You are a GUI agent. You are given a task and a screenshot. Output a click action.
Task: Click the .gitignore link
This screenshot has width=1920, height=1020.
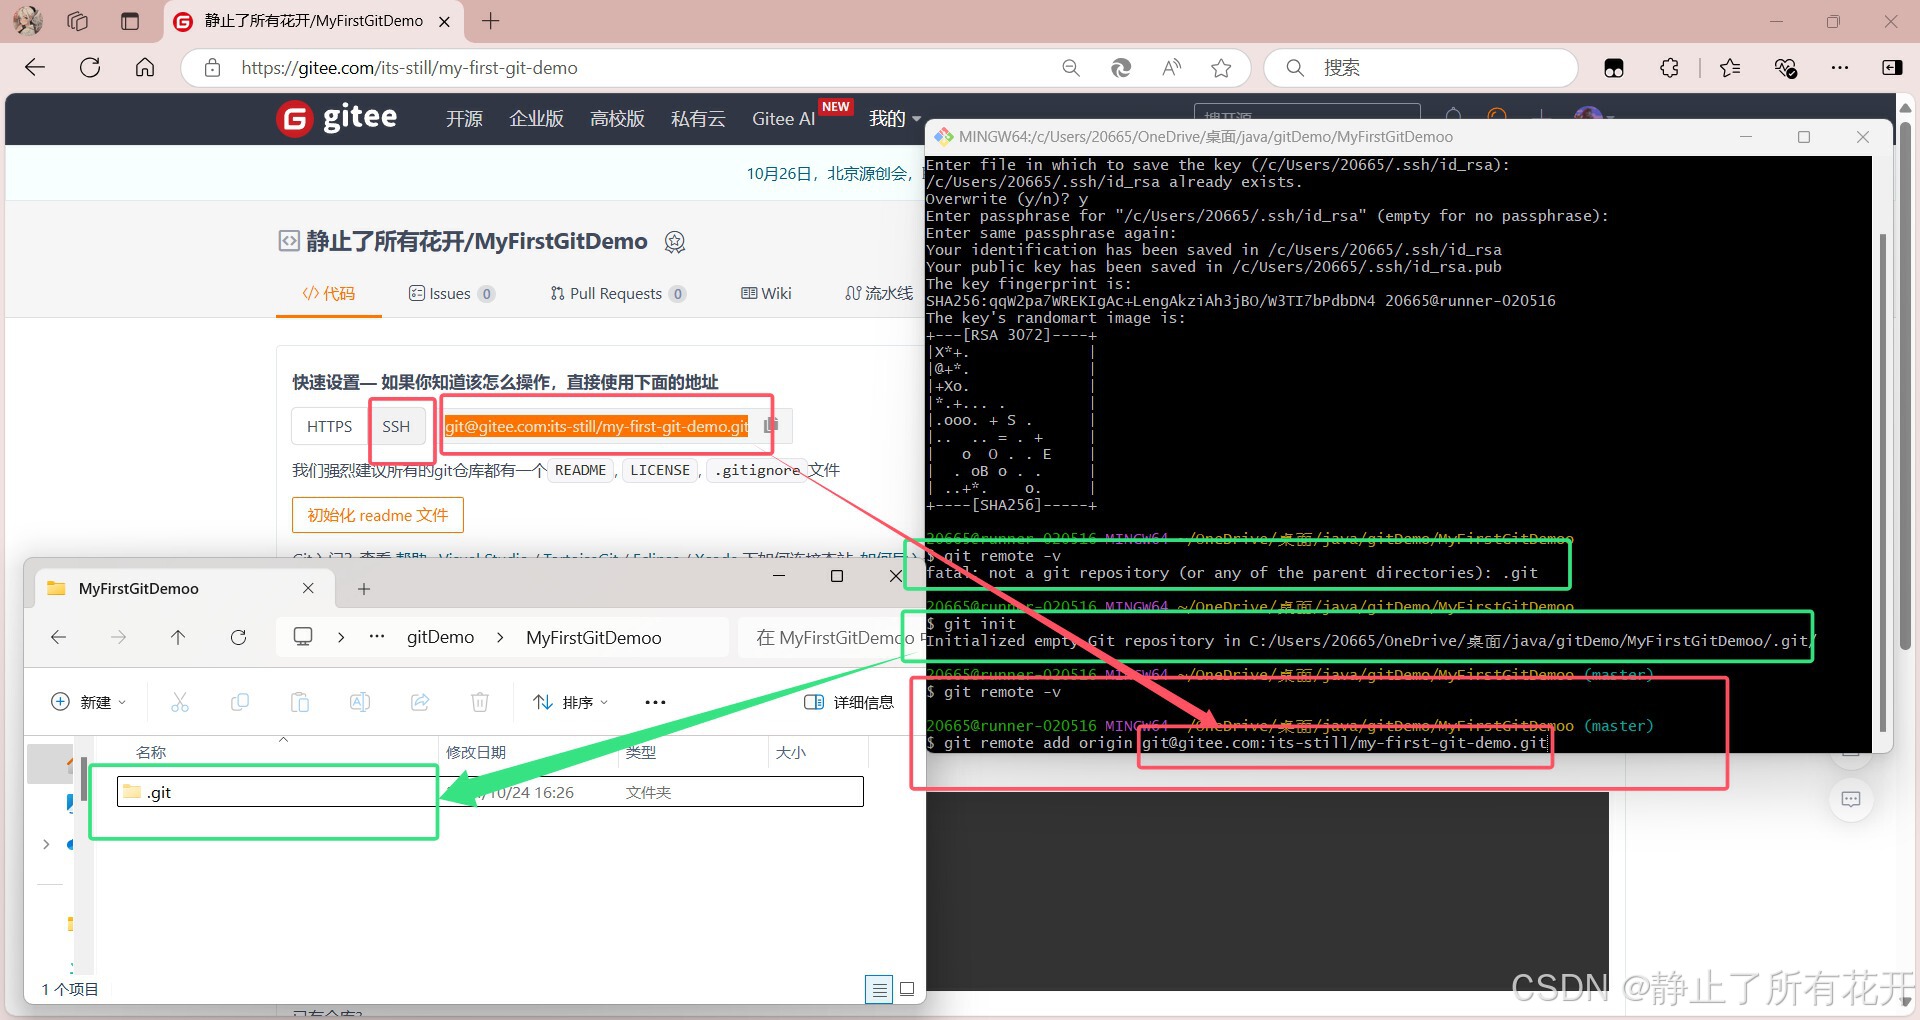coord(758,470)
